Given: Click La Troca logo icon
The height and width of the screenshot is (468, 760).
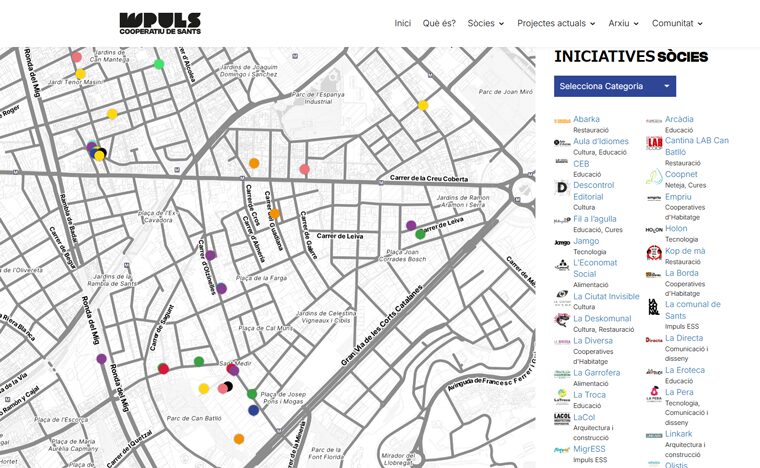Looking at the screenshot, I should (x=562, y=396).
